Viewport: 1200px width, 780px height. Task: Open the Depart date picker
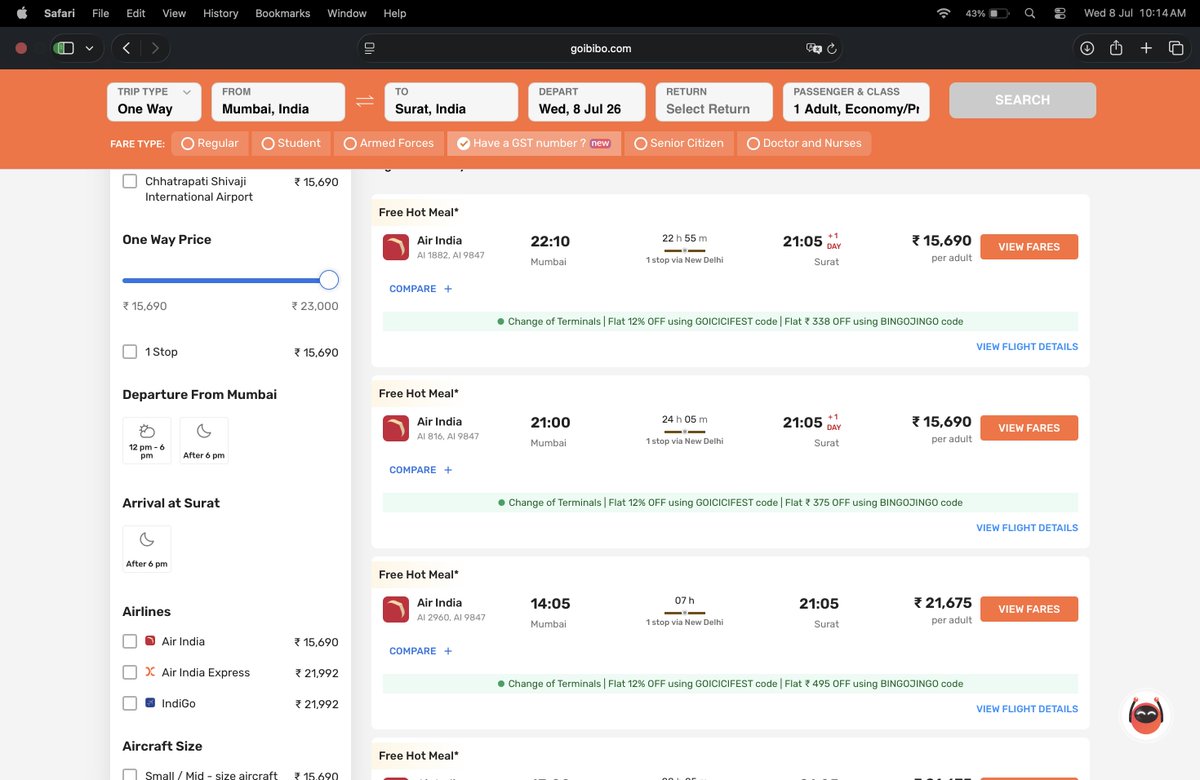pyautogui.click(x=587, y=101)
